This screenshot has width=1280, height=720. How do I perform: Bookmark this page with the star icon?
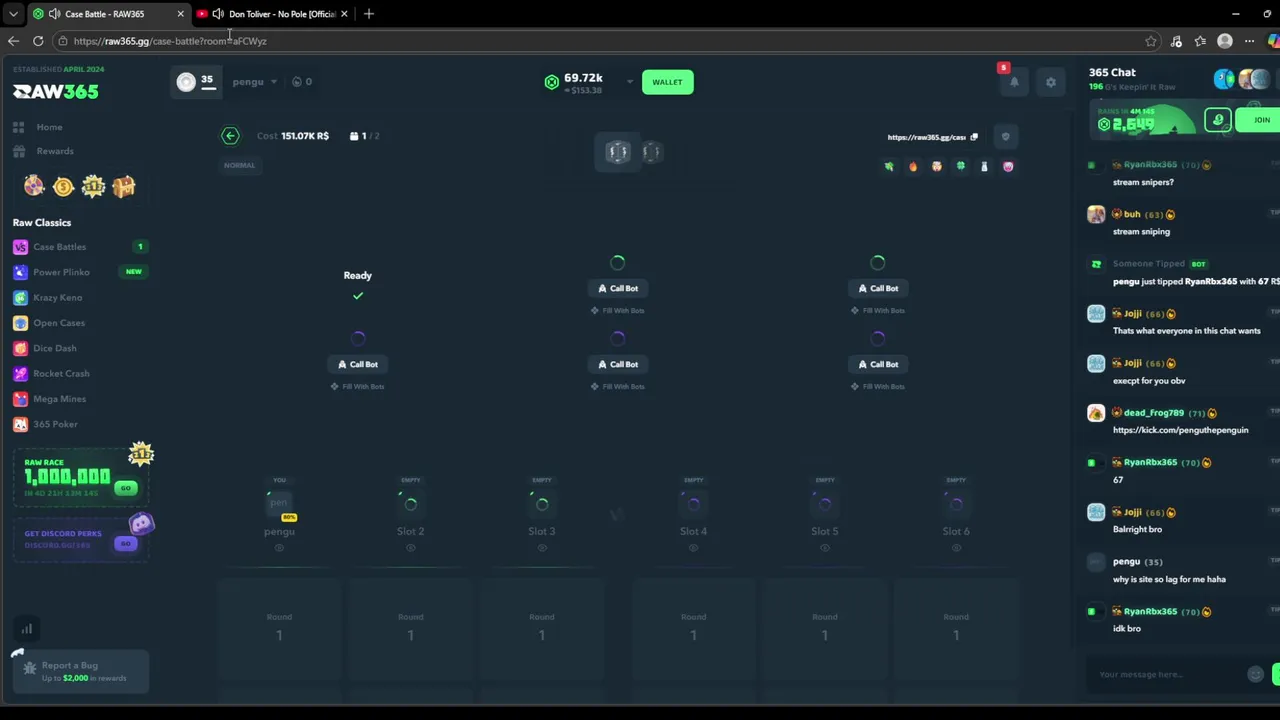[1151, 41]
